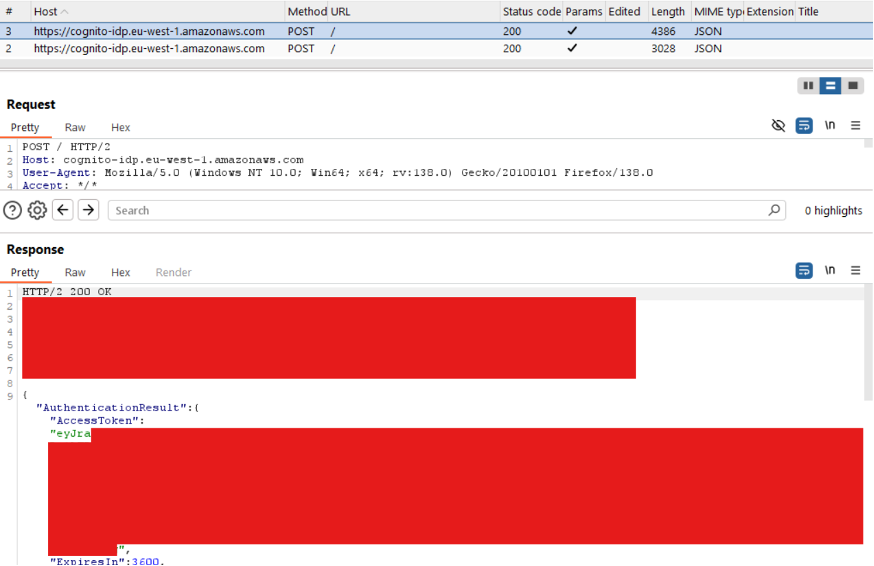Go to previous search match arrow
This screenshot has width=874, height=566.
coord(63,210)
